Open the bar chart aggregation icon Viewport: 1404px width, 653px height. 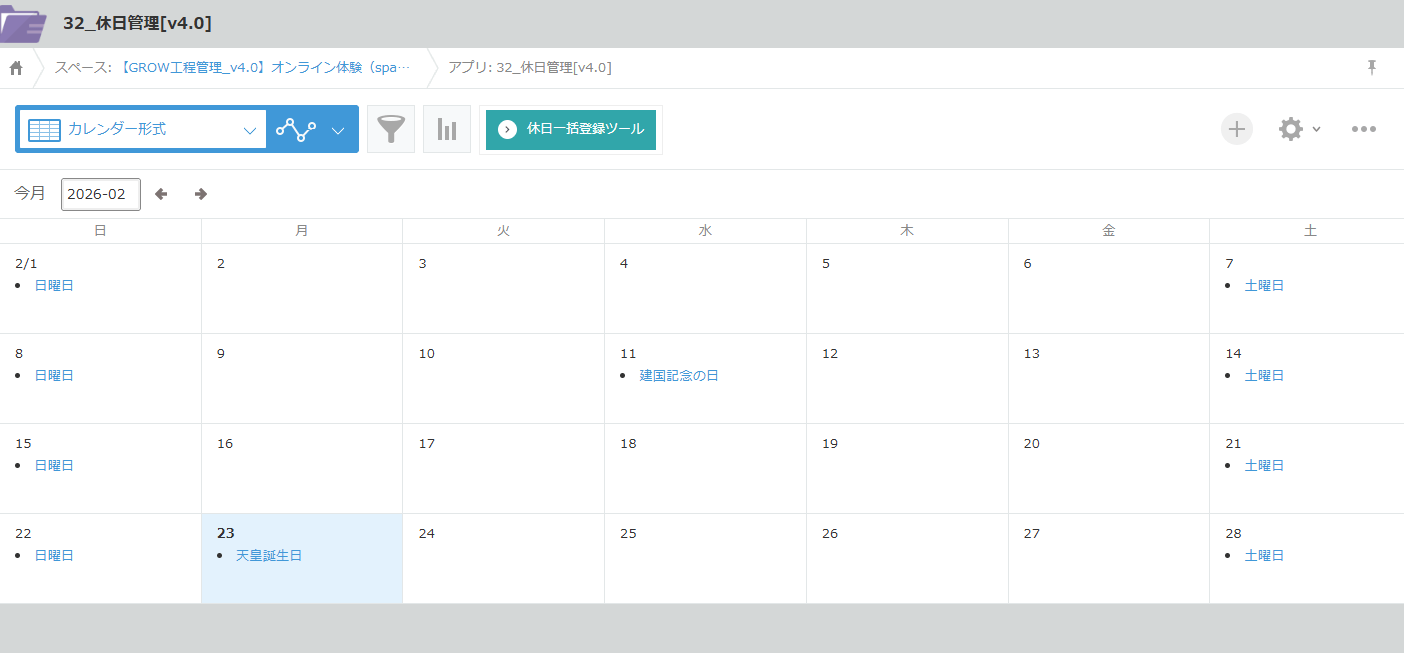447,129
